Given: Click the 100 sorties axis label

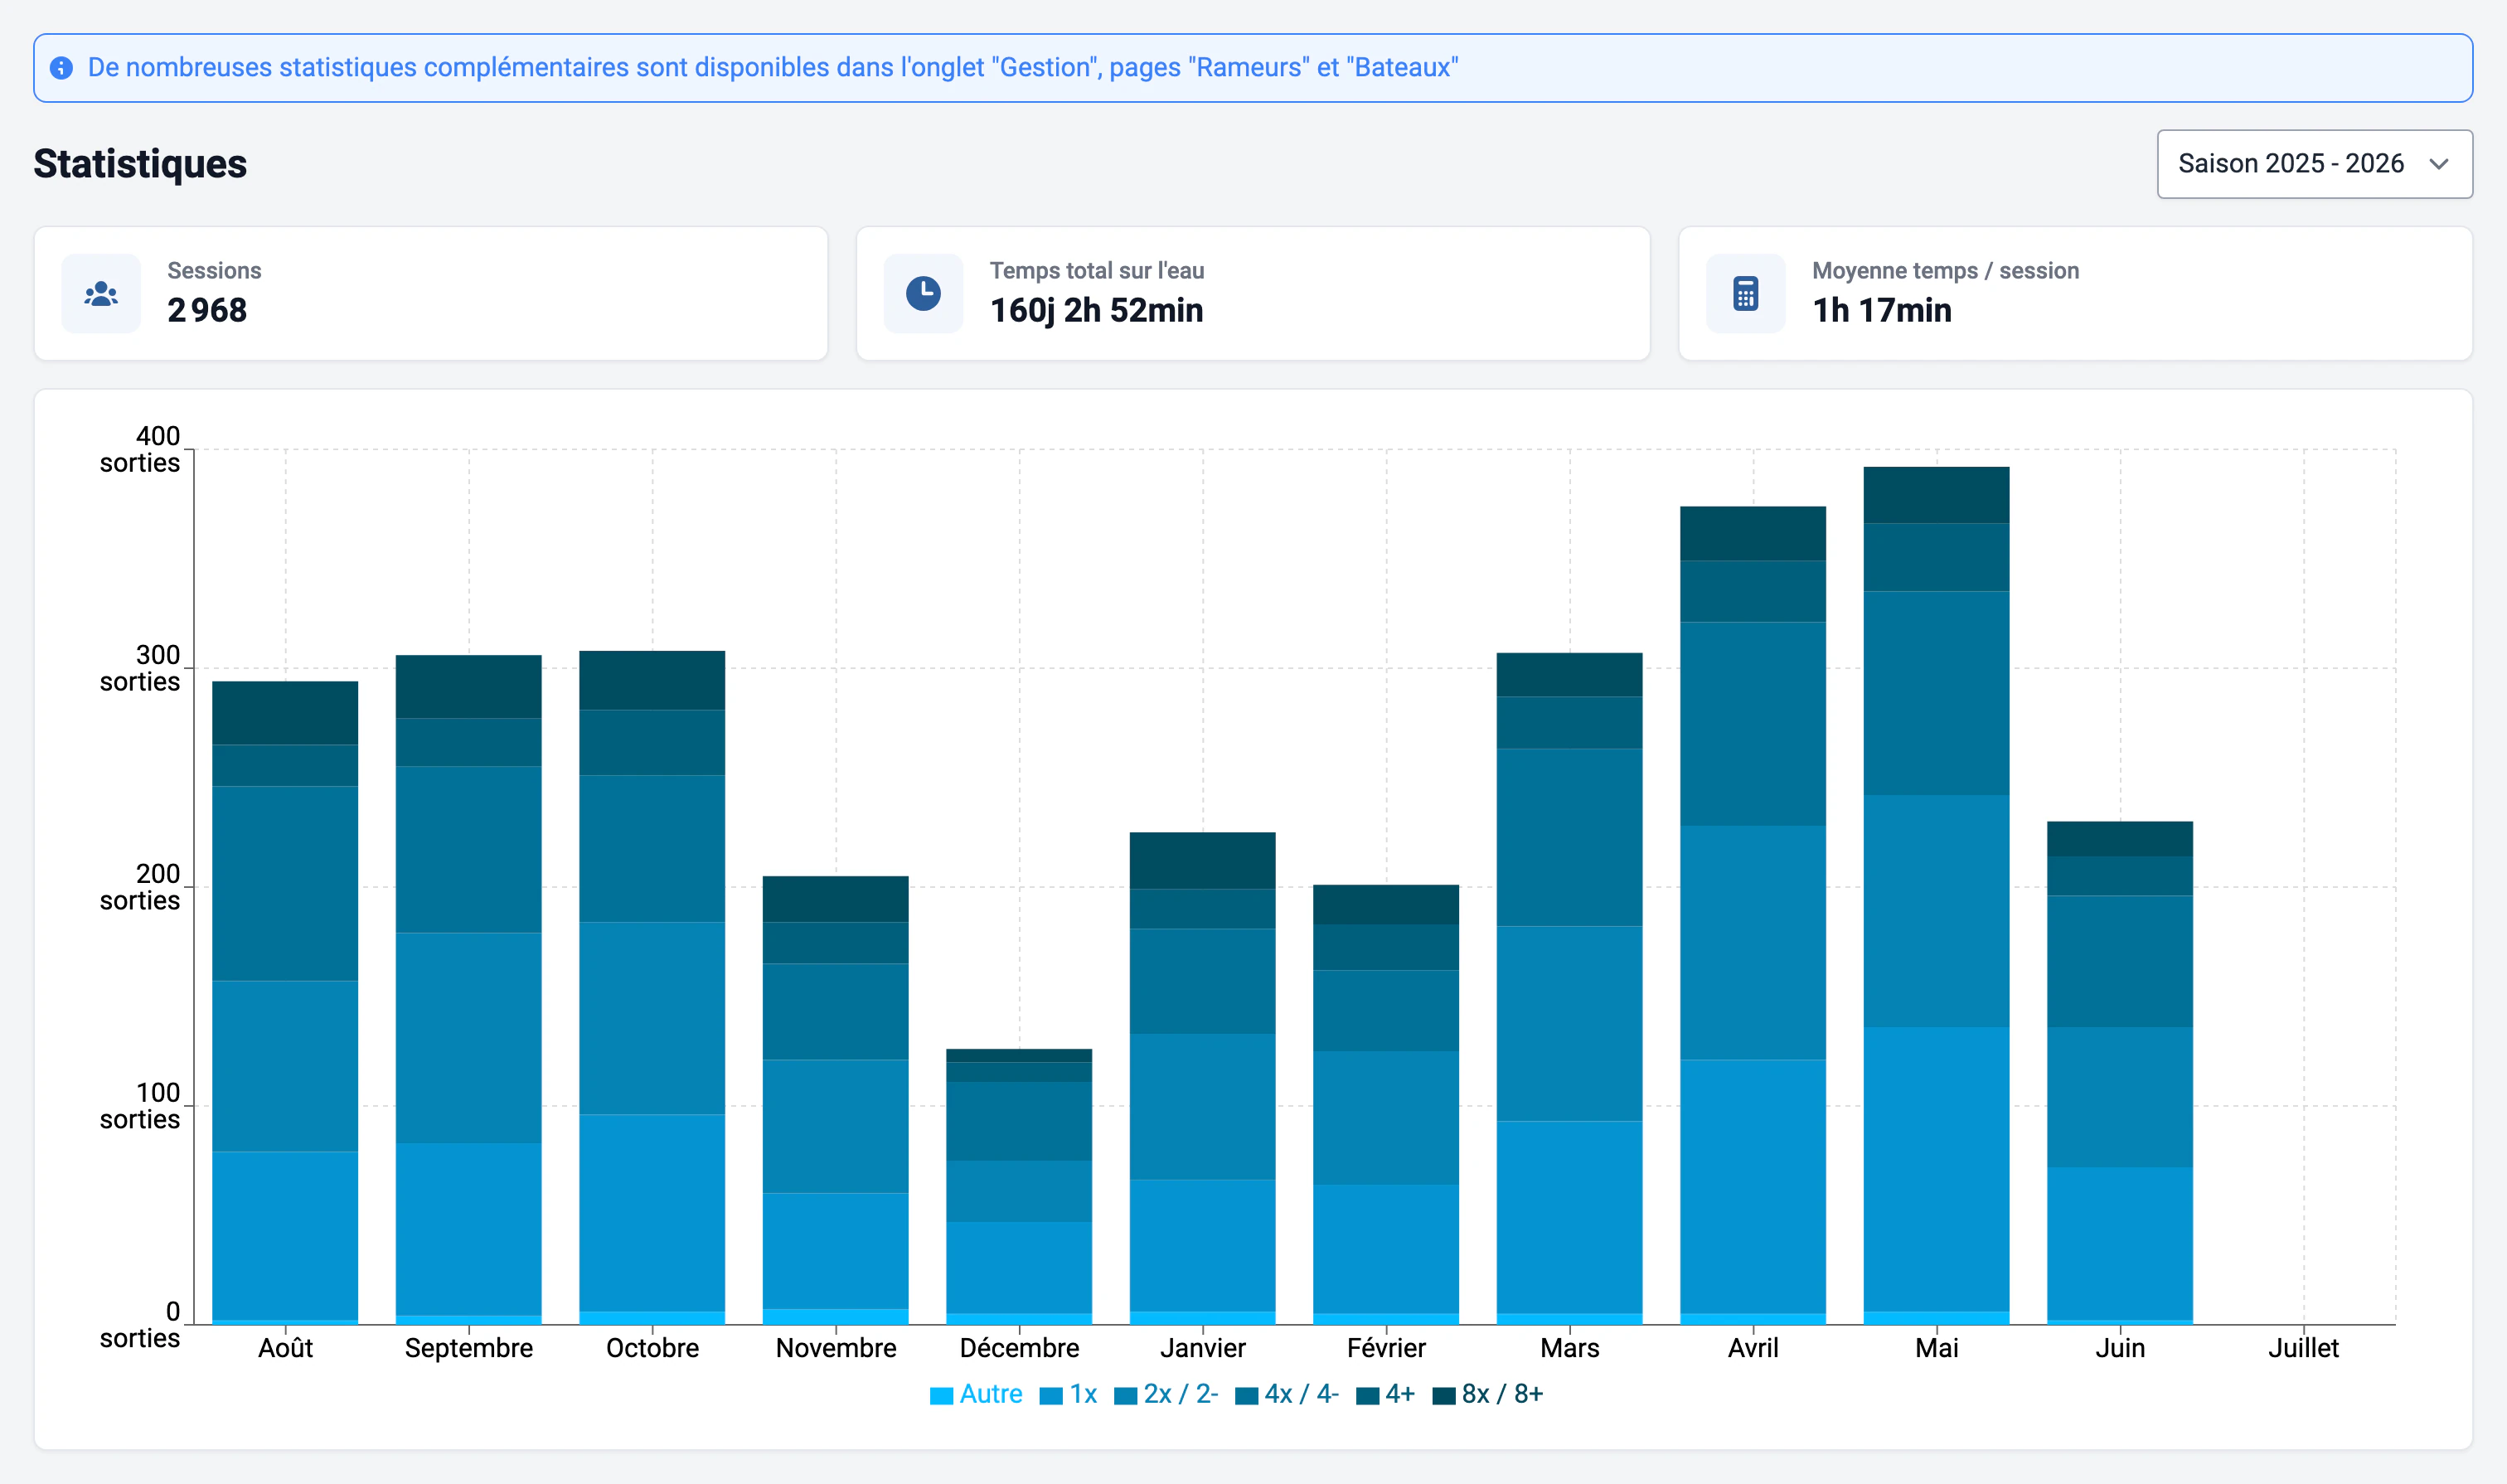Looking at the screenshot, I should click(140, 1106).
